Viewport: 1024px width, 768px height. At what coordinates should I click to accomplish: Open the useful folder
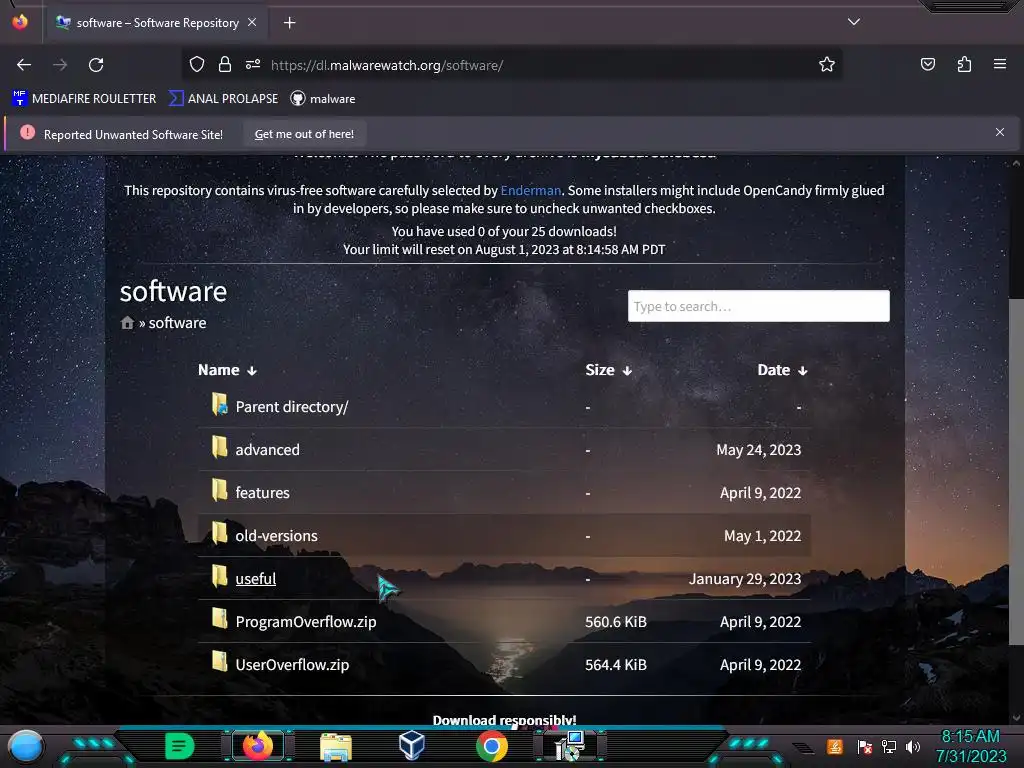(x=255, y=579)
